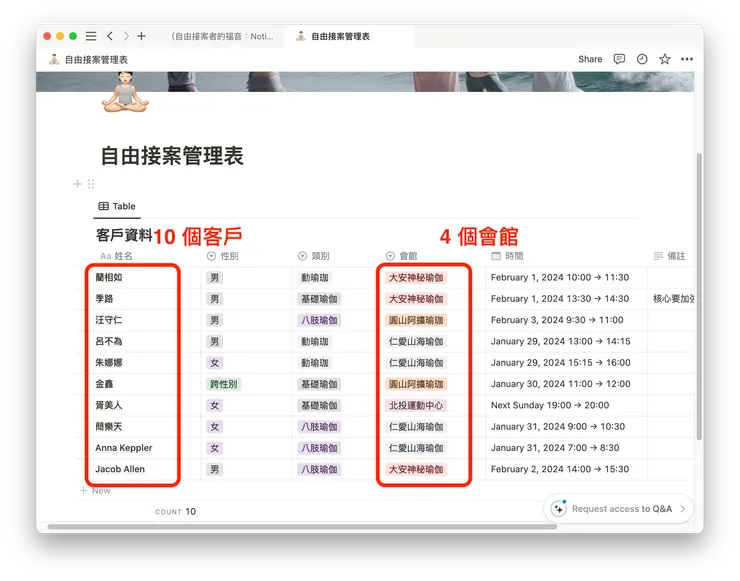Click 男 tag in Jacob Allen row
This screenshot has height=581, width=740.
click(x=215, y=470)
